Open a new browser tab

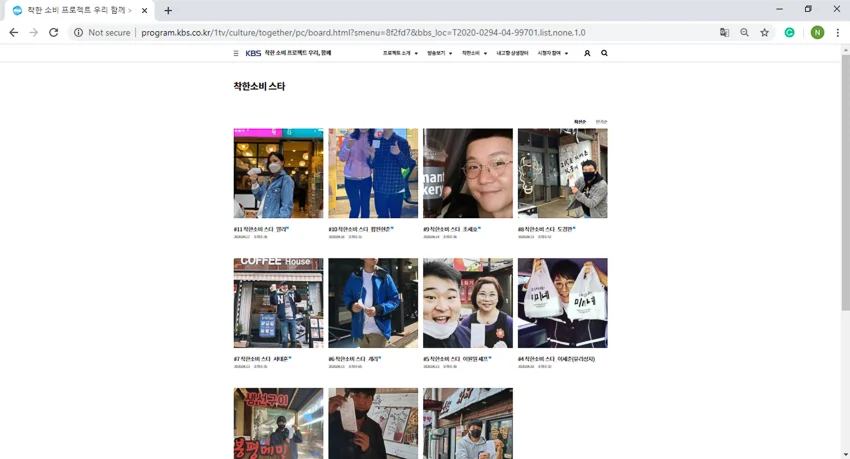168,10
